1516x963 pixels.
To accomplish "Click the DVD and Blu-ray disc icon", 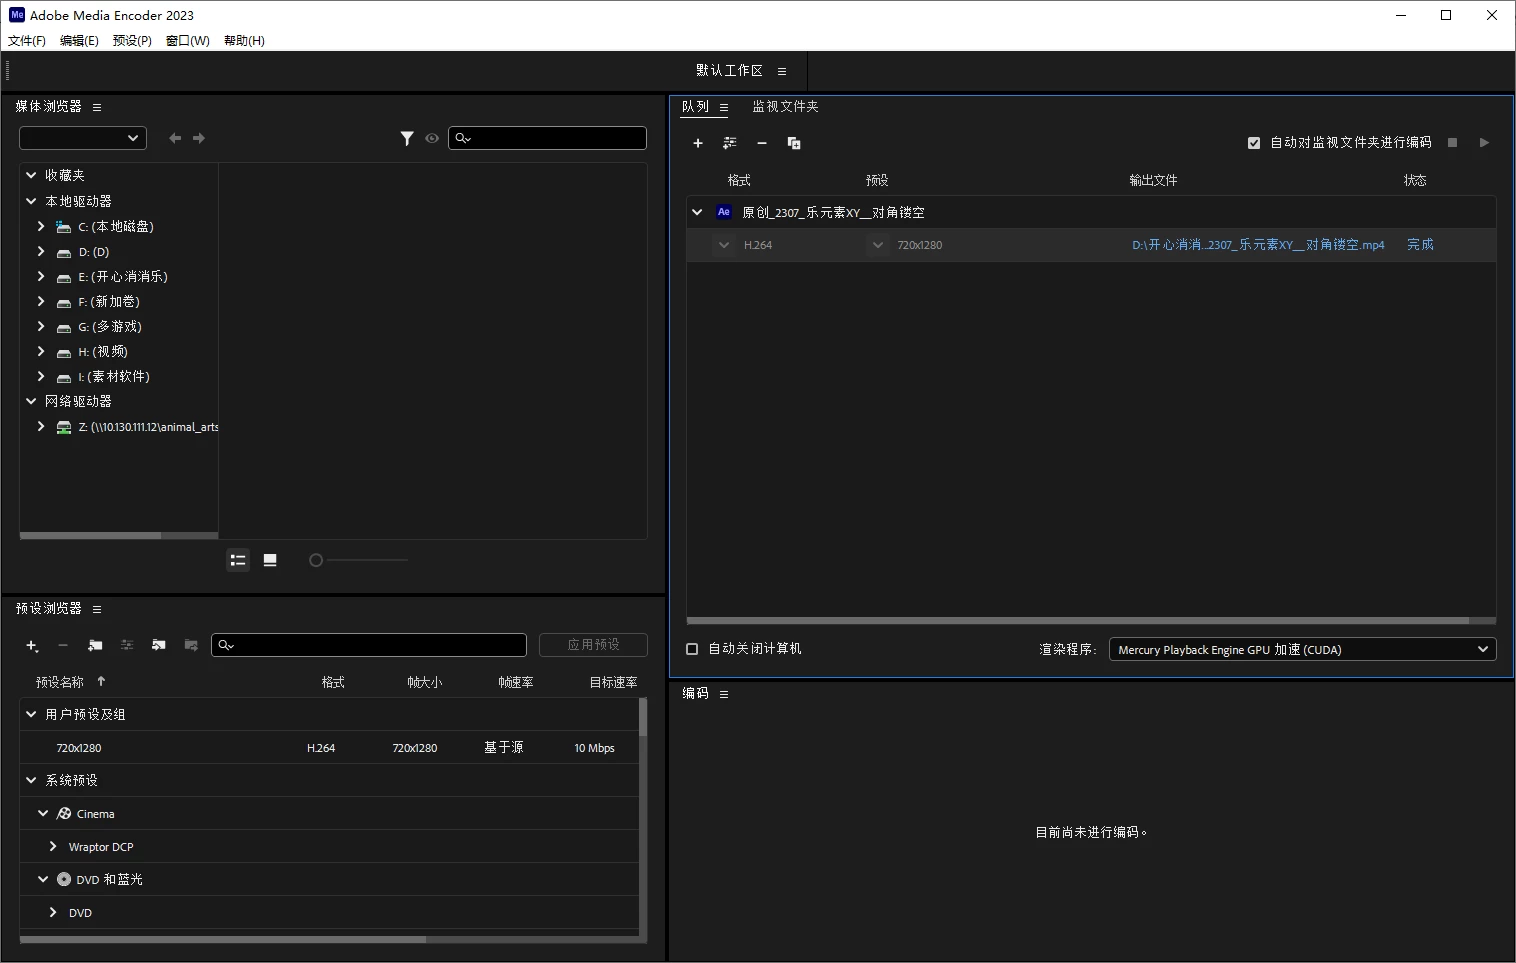I will pos(64,879).
